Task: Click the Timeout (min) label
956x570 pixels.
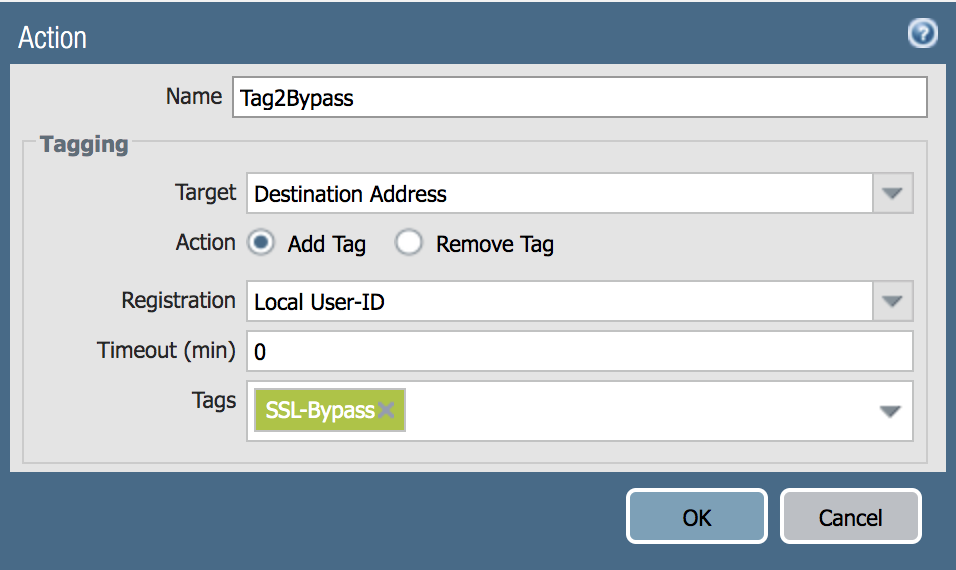Action: 166,351
